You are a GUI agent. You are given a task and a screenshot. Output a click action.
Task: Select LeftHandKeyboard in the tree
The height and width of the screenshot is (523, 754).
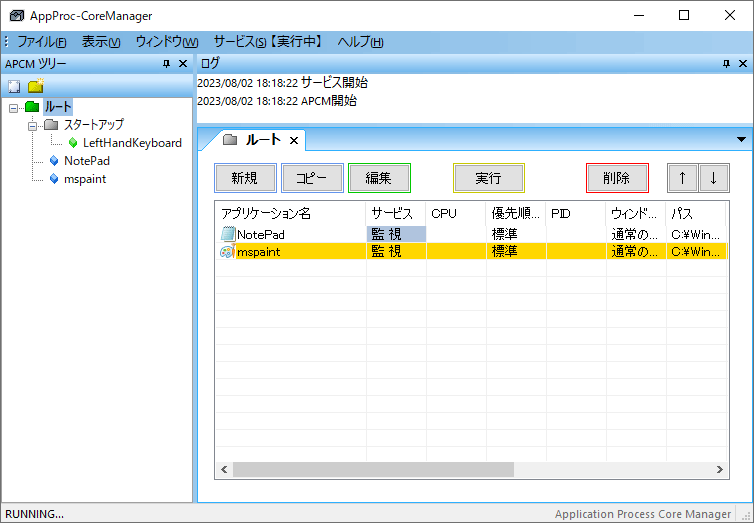click(132, 143)
